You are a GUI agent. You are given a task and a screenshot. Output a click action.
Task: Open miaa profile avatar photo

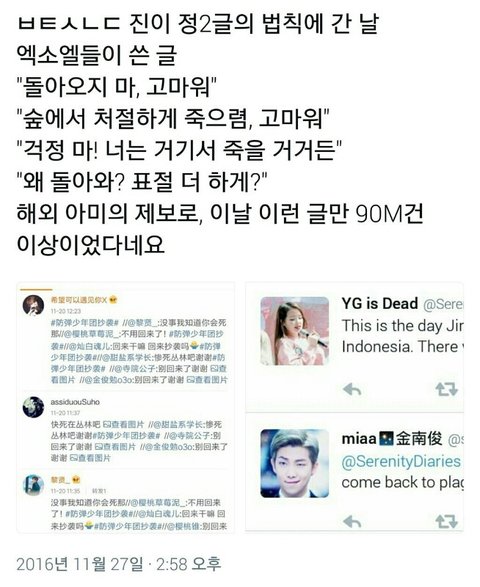pyautogui.click(x=295, y=463)
